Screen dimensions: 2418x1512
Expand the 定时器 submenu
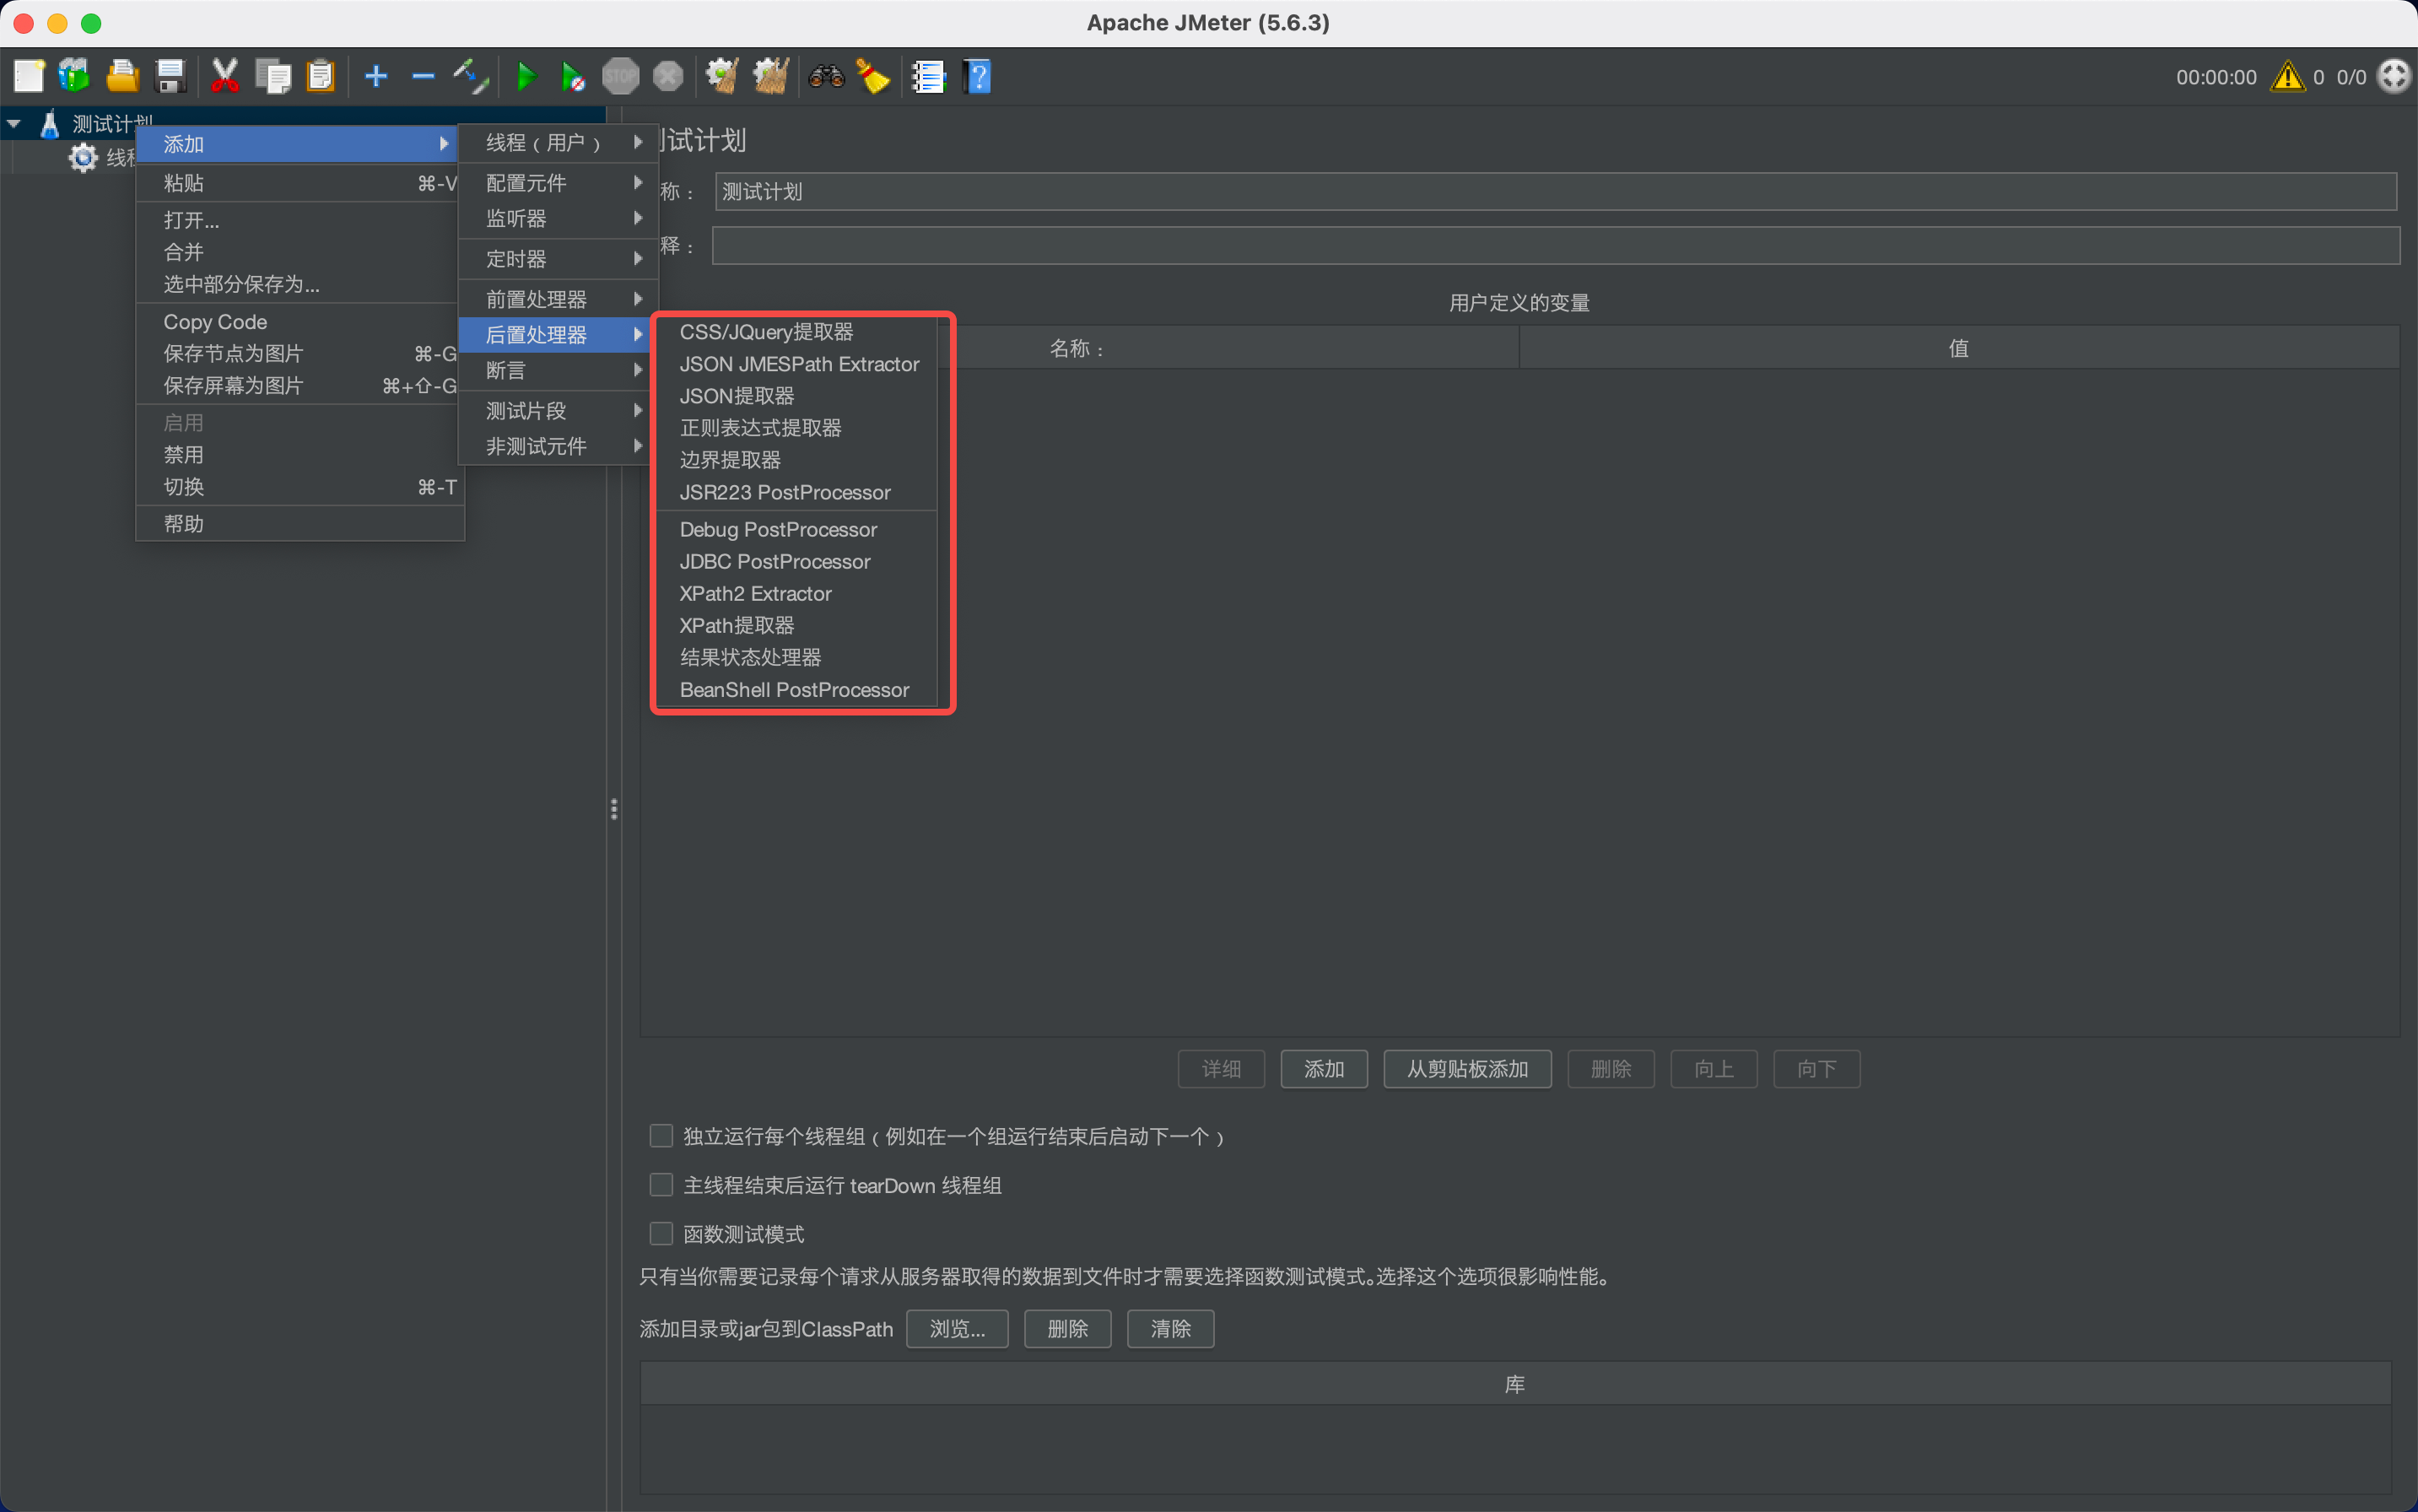click(558, 259)
